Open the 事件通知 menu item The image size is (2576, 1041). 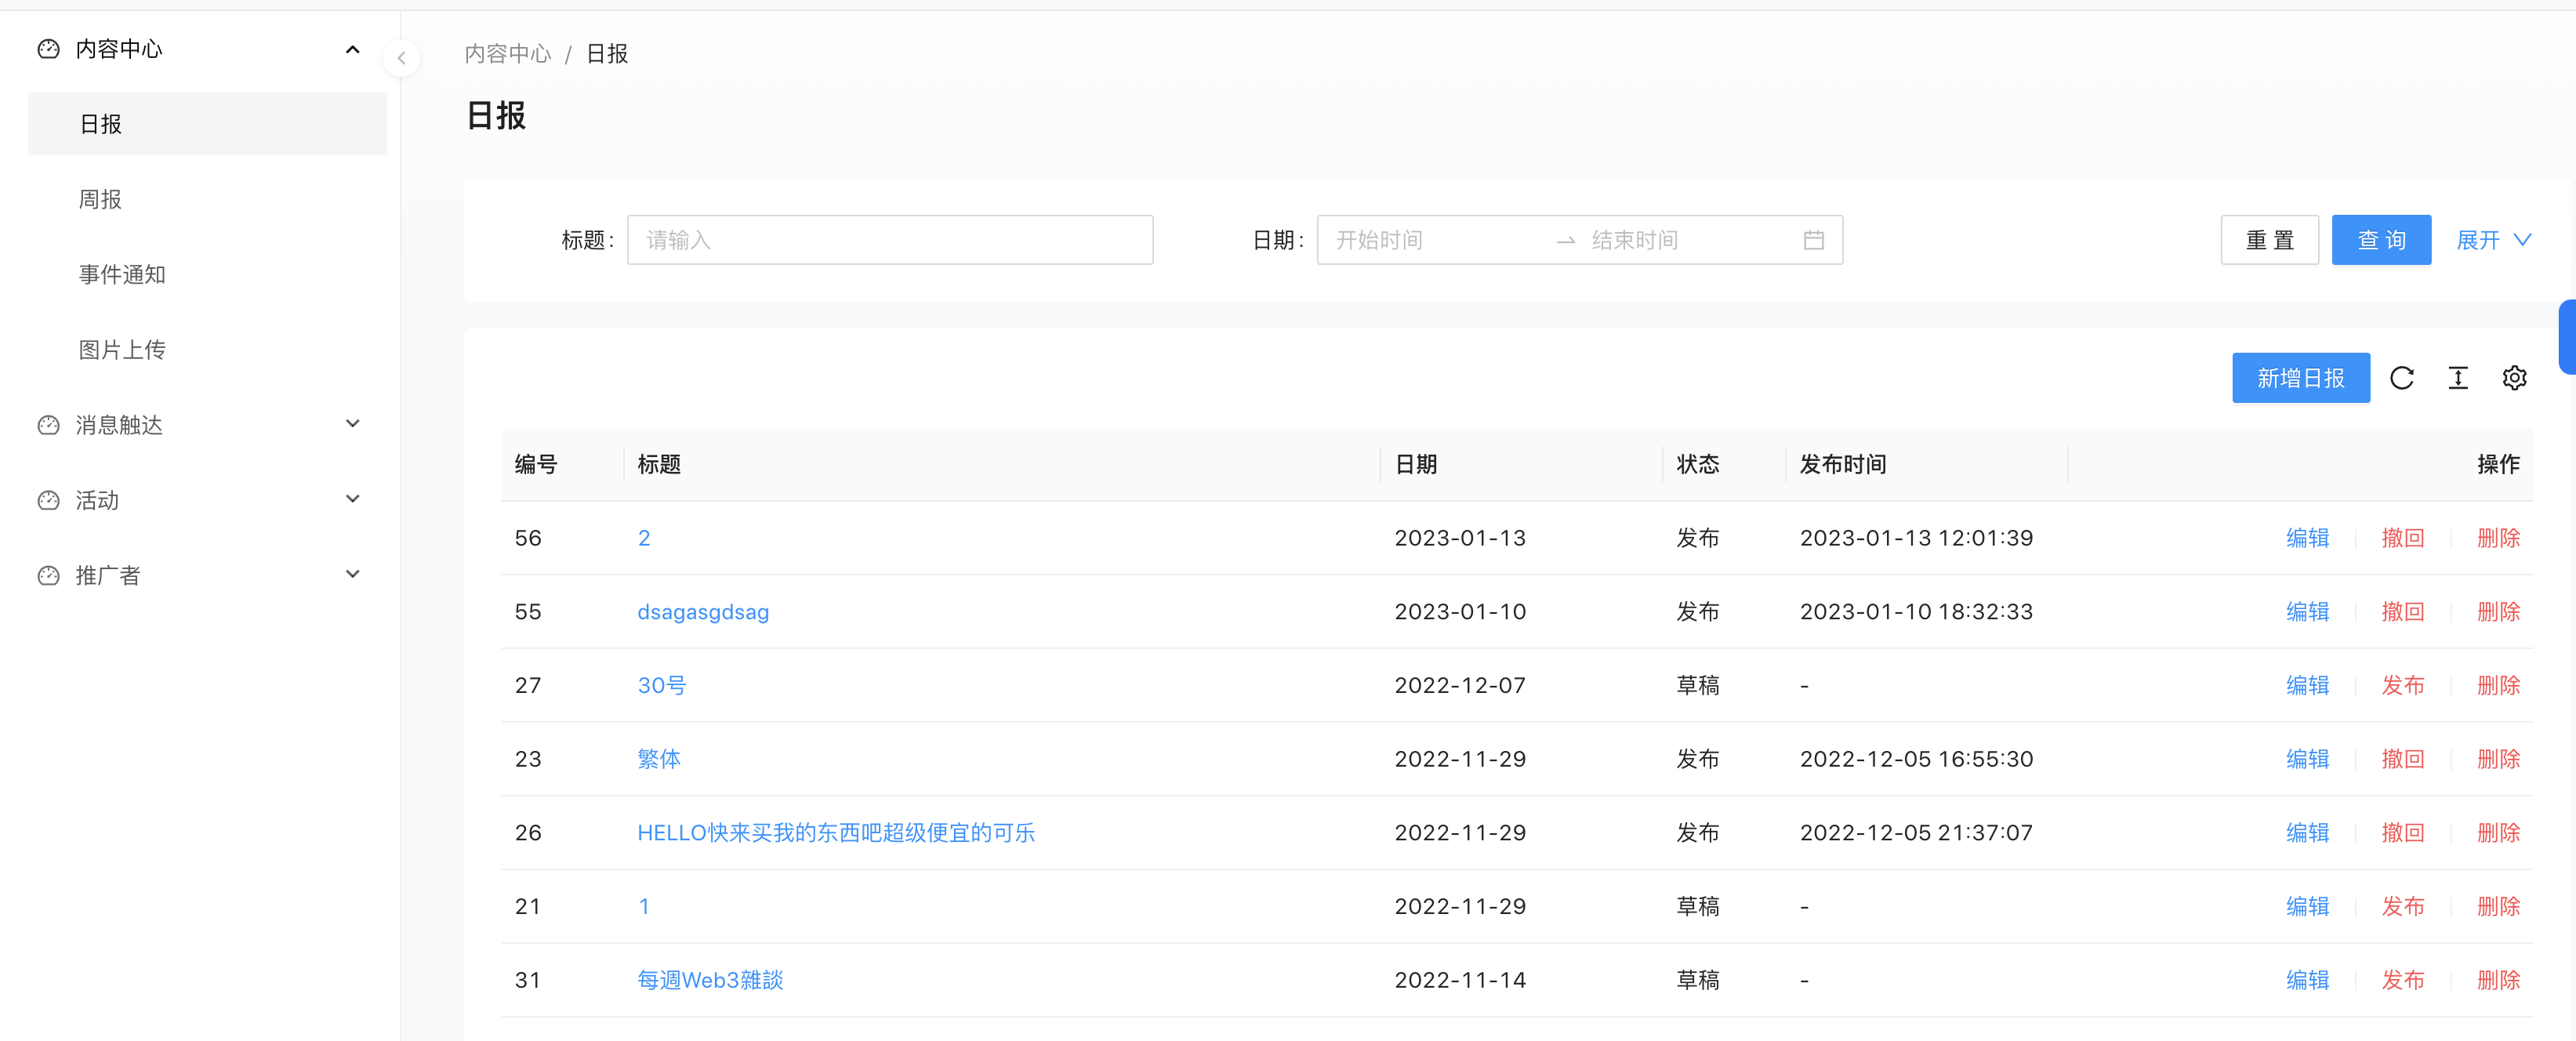(207, 274)
